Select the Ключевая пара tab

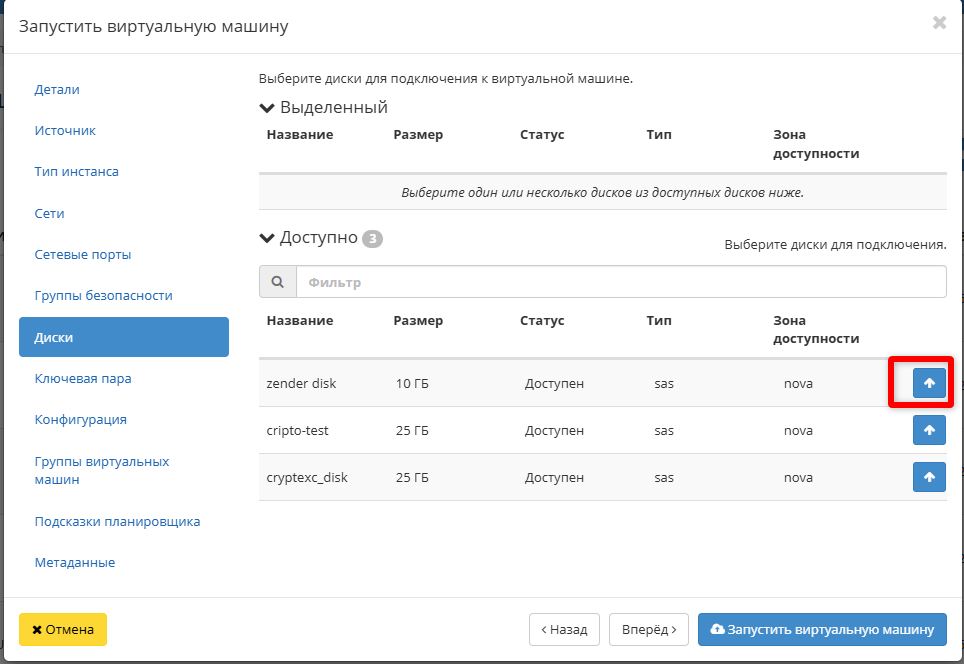click(x=83, y=378)
